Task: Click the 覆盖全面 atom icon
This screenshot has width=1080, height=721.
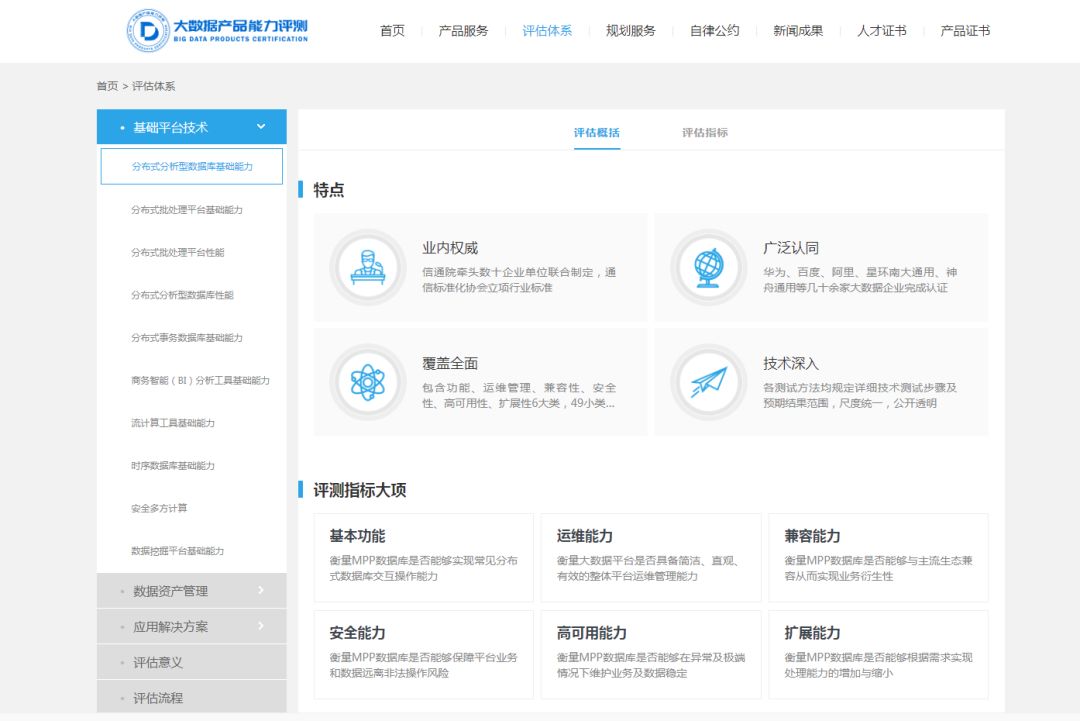Action: point(368,382)
